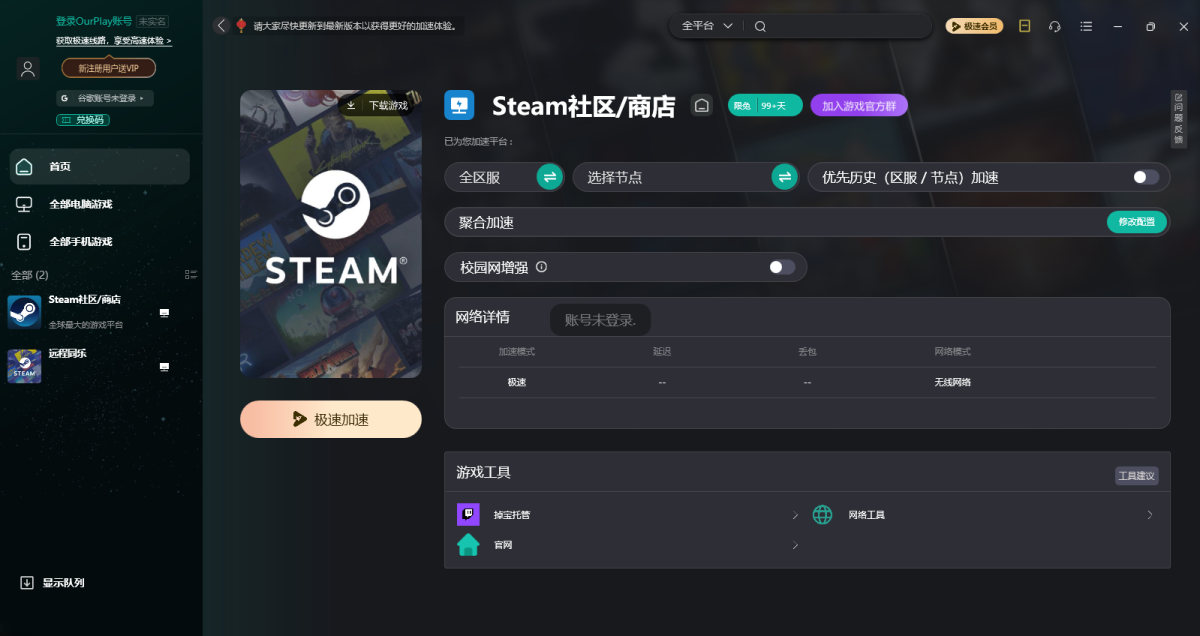
Task: Toggle 优先历史（区服/节点）加速 switch
Action: 1146,177
